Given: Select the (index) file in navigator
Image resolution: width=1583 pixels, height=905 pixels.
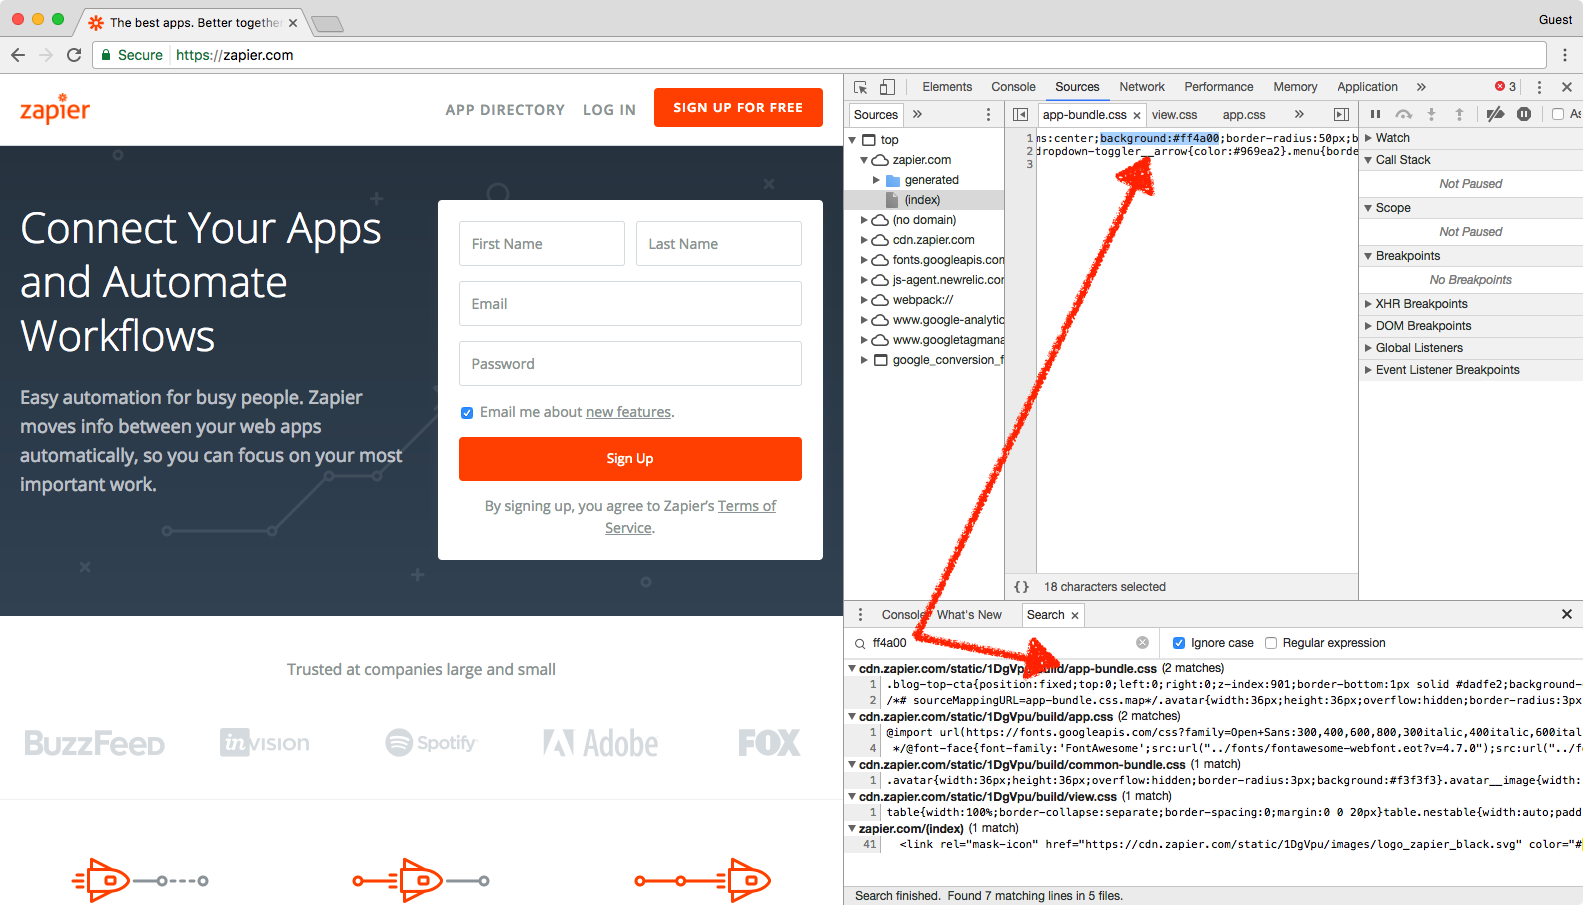Looking at the screenshot, I should pos(924,200).
